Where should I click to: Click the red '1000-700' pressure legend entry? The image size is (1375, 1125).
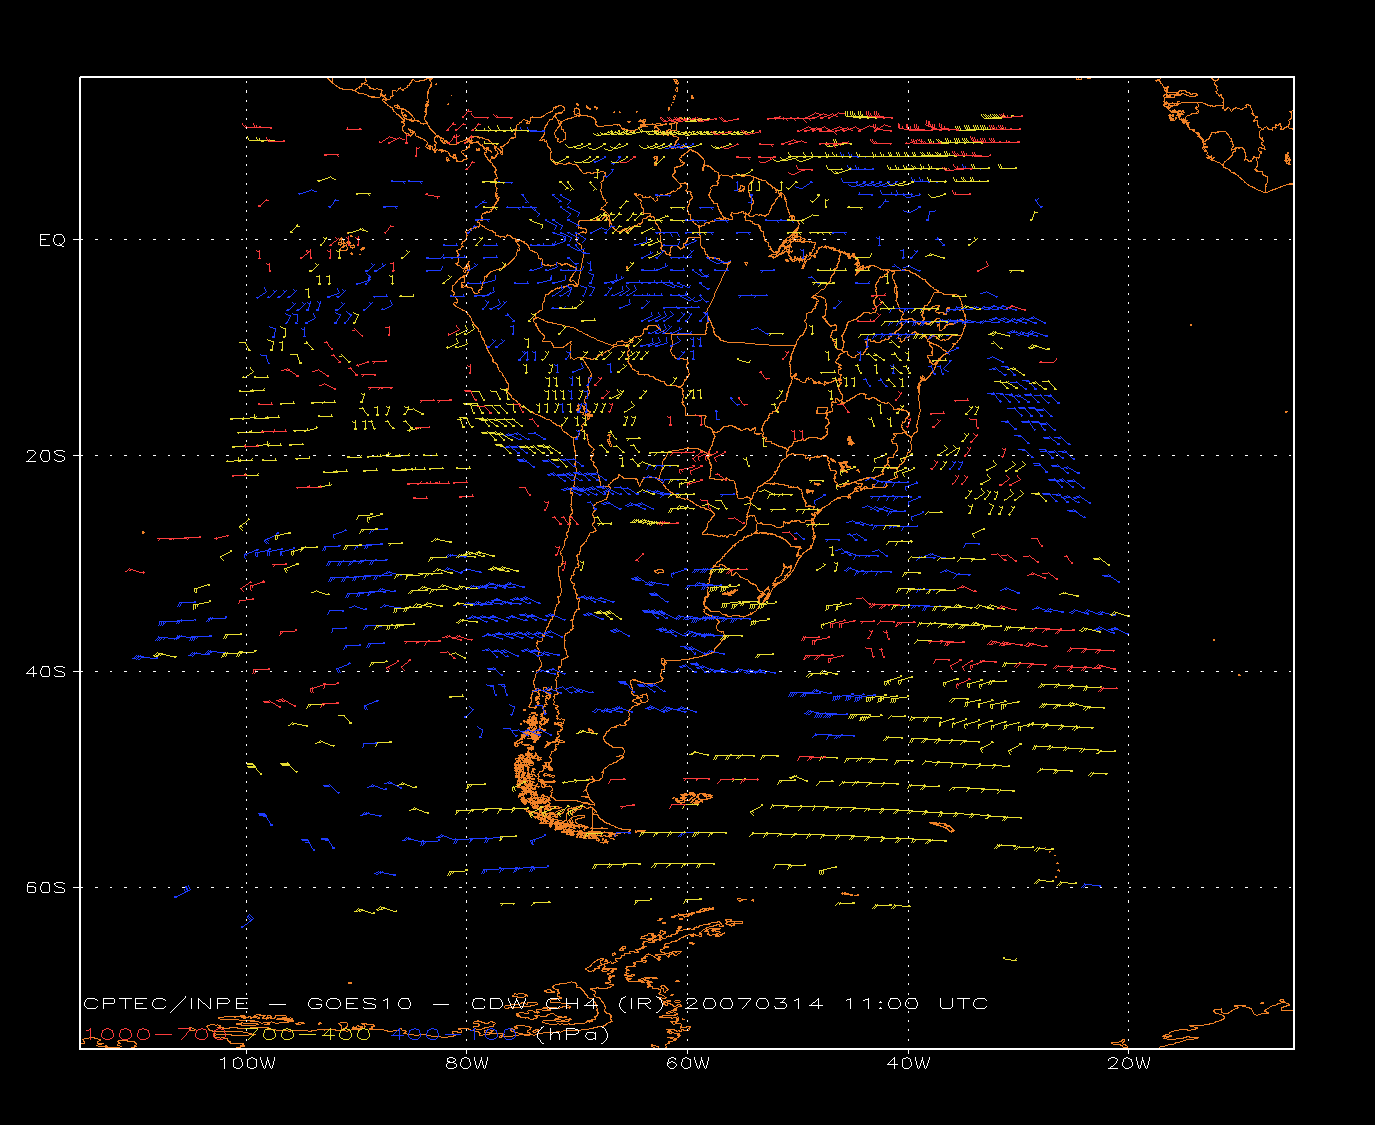(156, 1034)
